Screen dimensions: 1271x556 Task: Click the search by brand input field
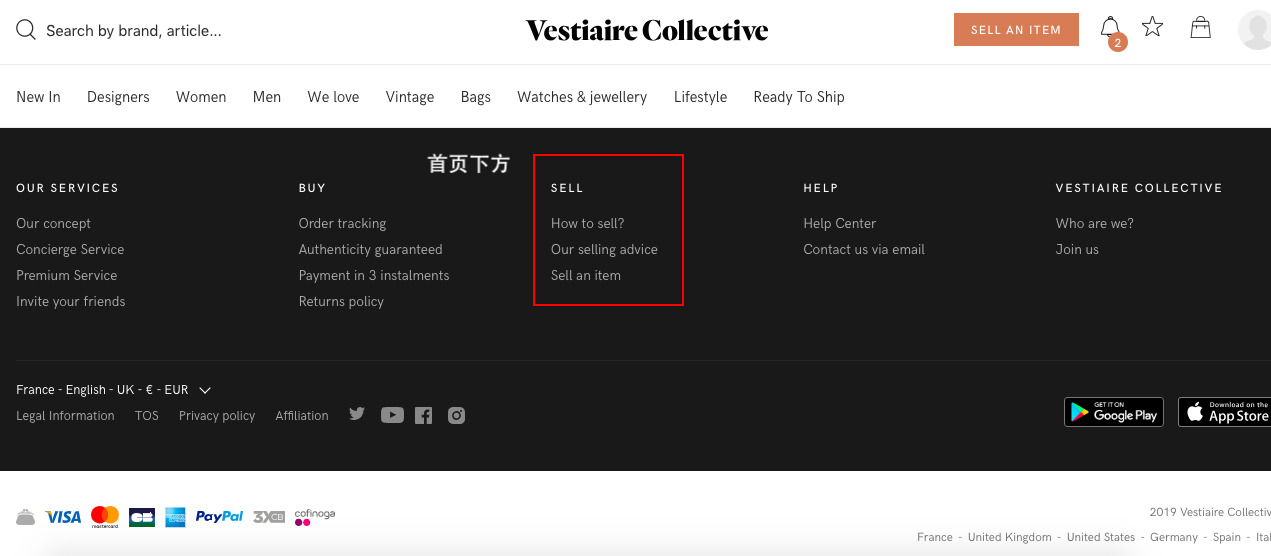pos(134,31)
